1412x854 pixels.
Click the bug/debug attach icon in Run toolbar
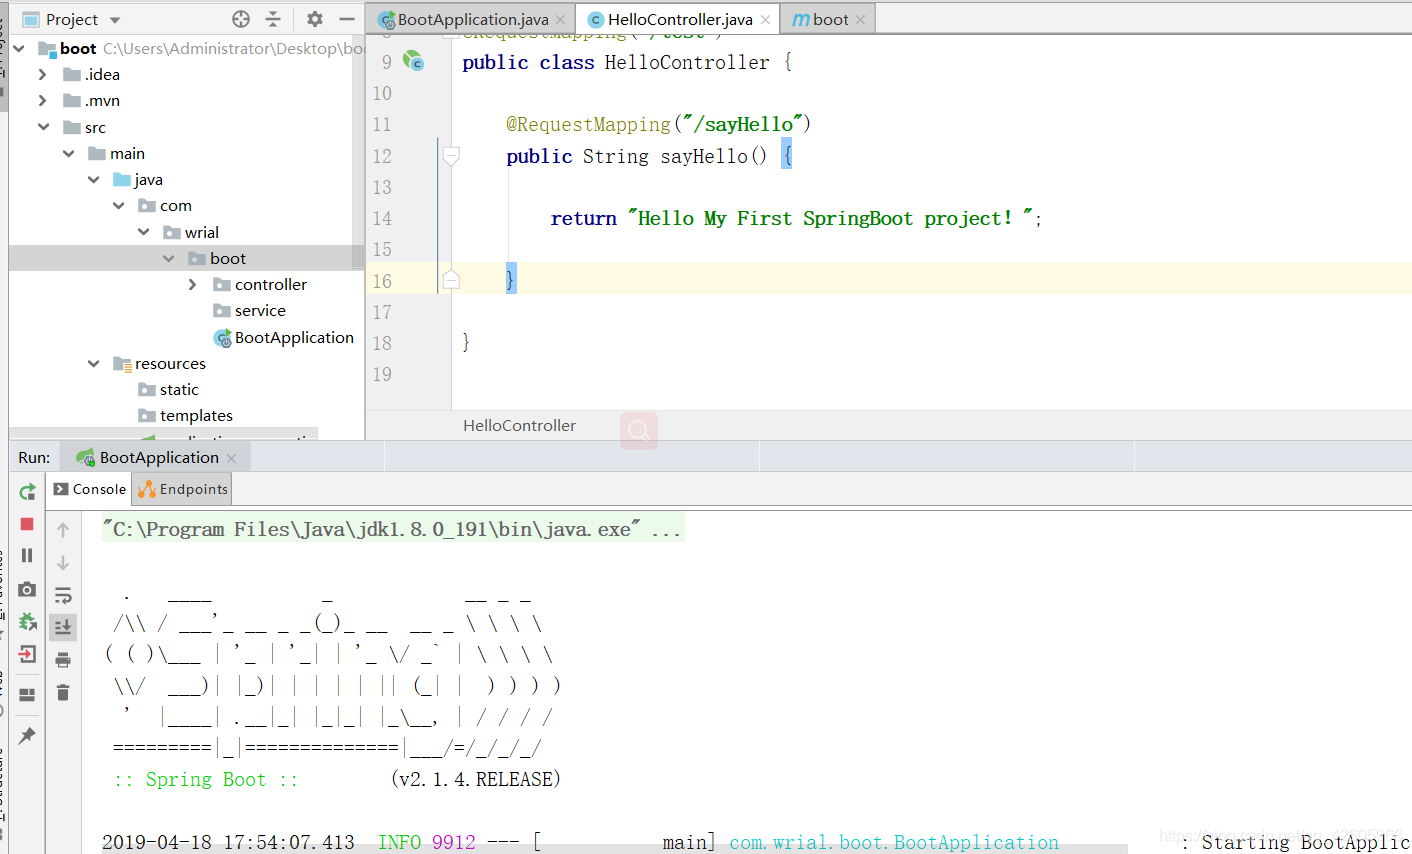point(27,621)
